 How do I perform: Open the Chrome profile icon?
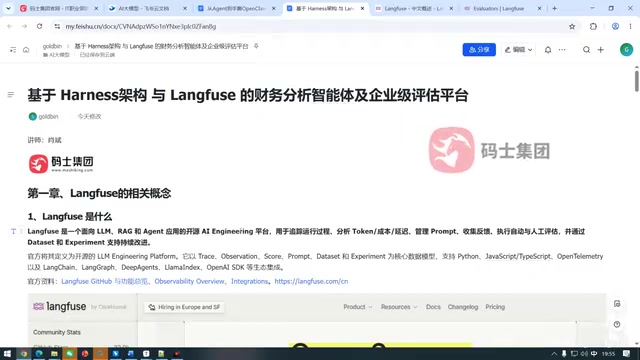point(615,26)
